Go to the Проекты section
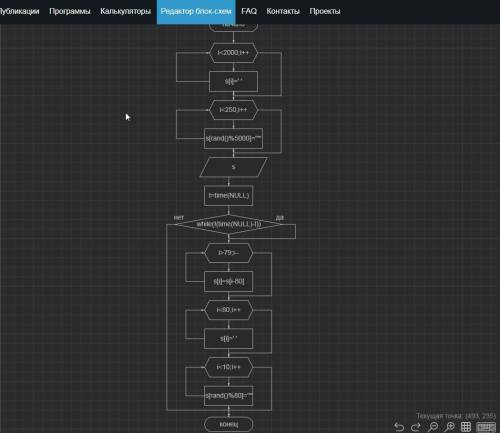Screen dimensions: 500x433 point(325,11)
